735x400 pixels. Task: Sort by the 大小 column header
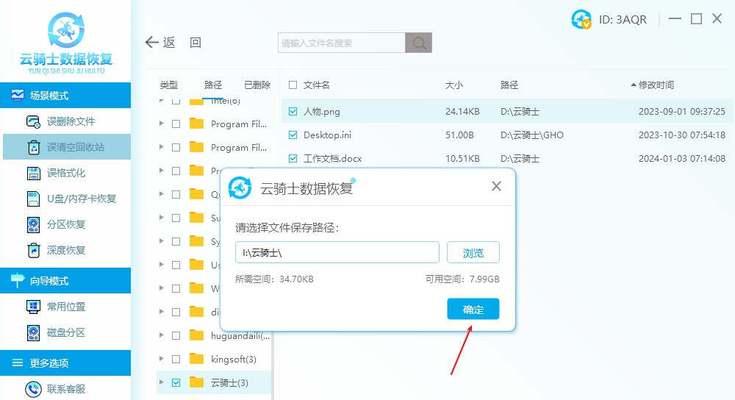[454, 85]
